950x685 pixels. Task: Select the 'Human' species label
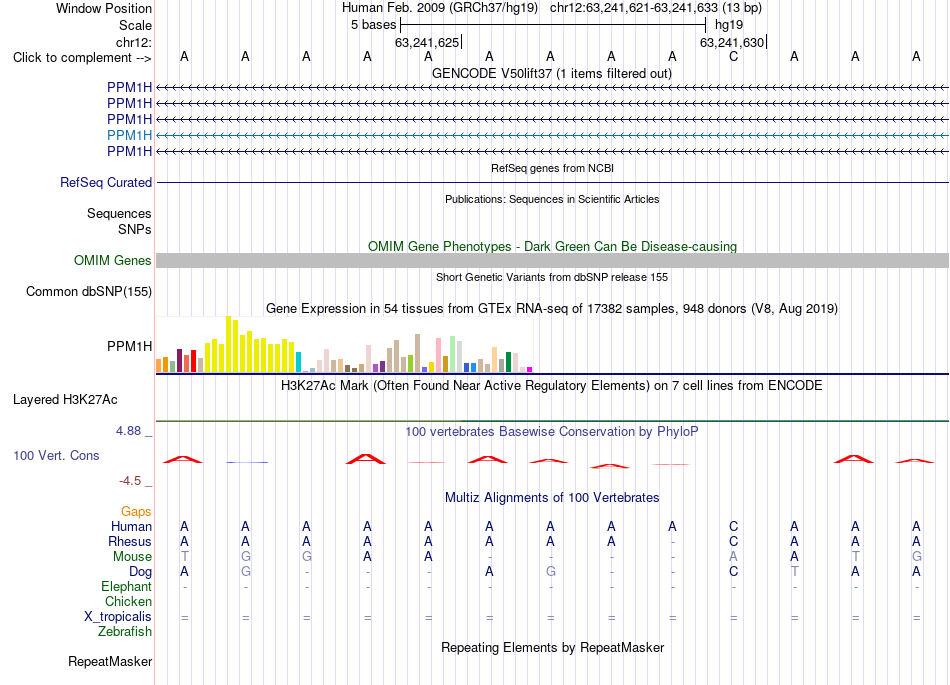pos(131,526)
